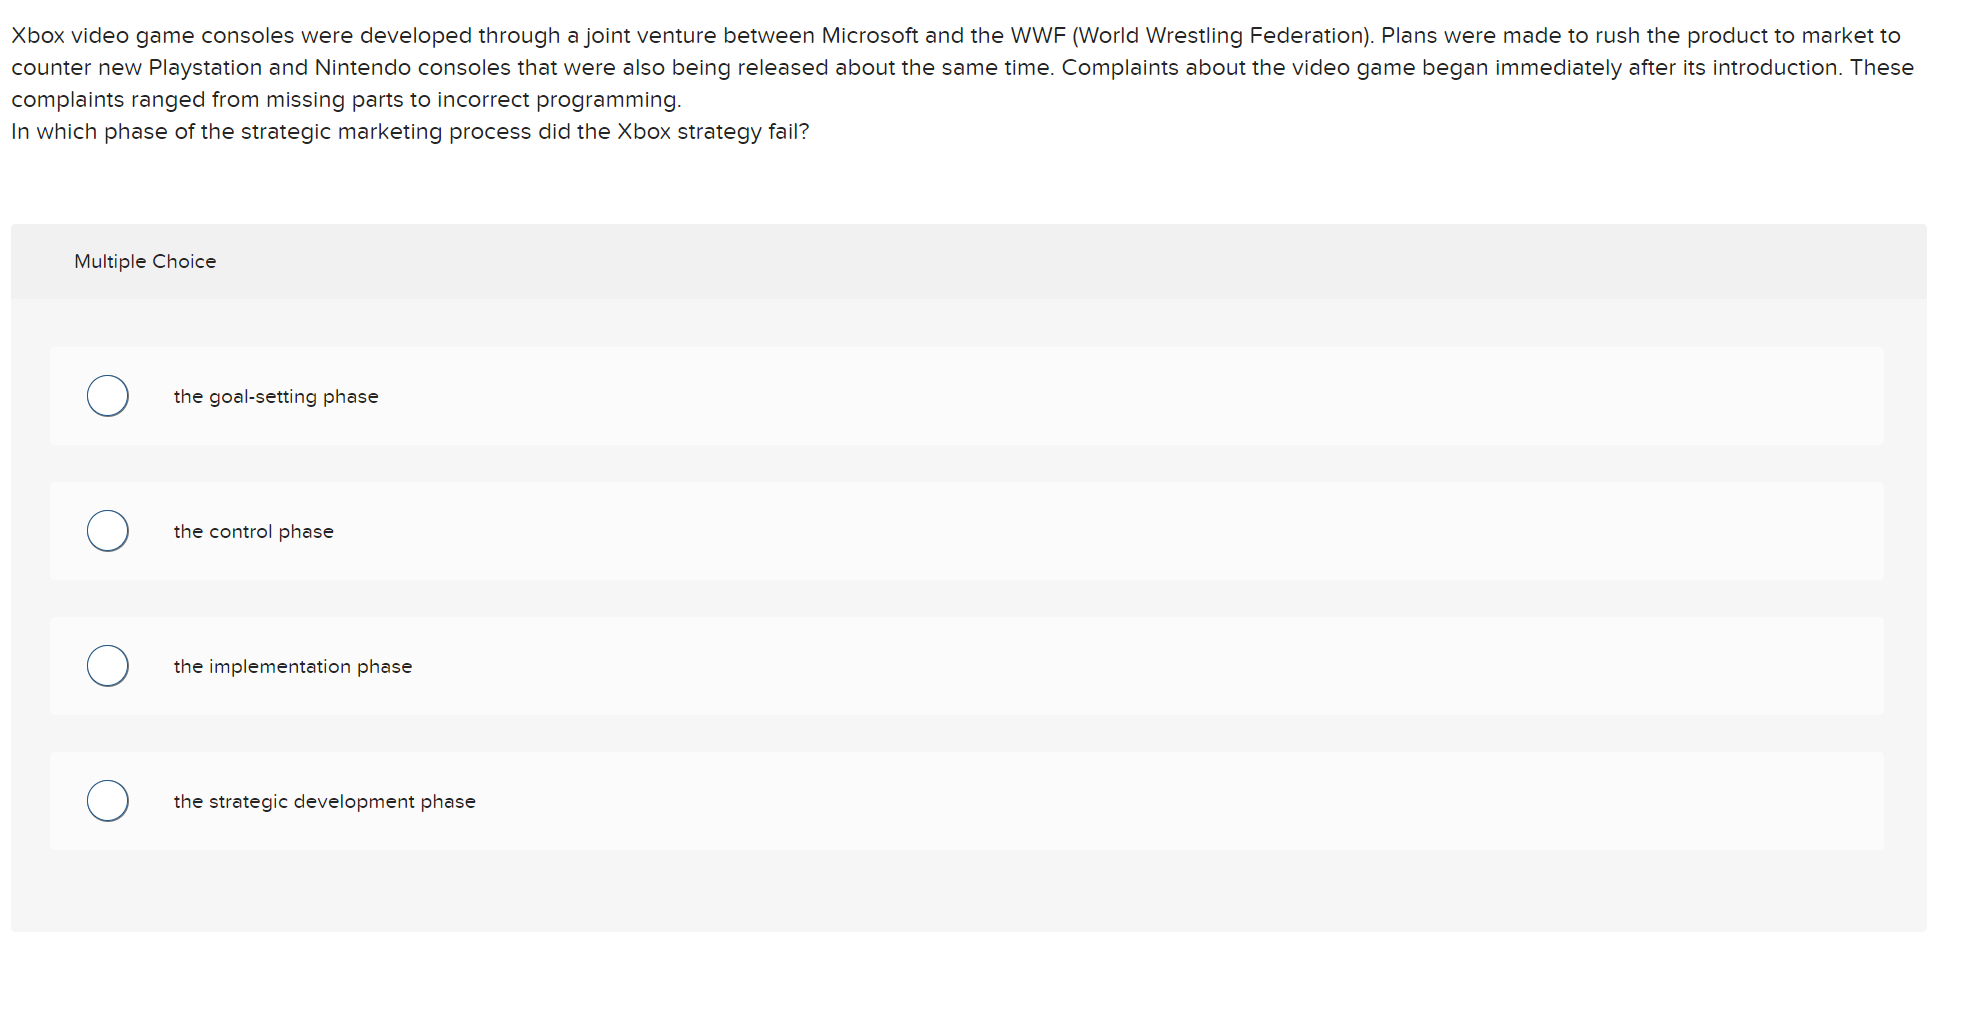Mark the implementation phase as your answer
This screenshot has height=1013, width=1972.
pyautogui.click(x=107, y=665)
